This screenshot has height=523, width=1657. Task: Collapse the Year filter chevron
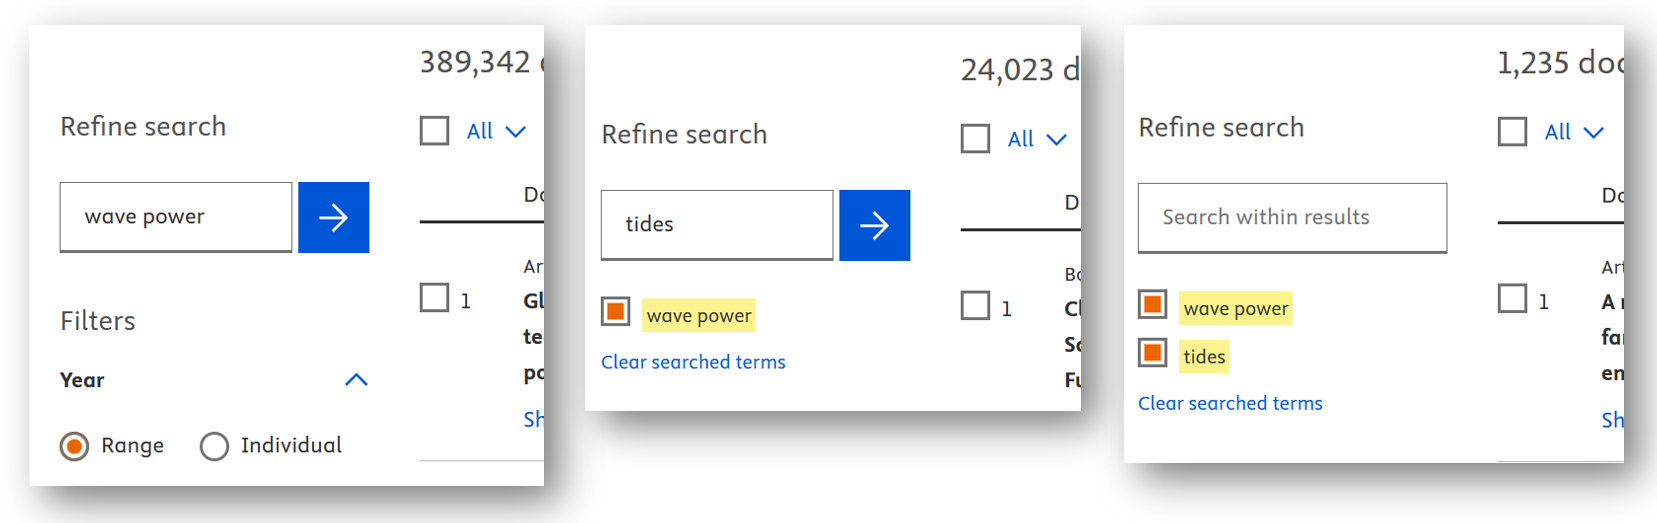tap(356, 380)
